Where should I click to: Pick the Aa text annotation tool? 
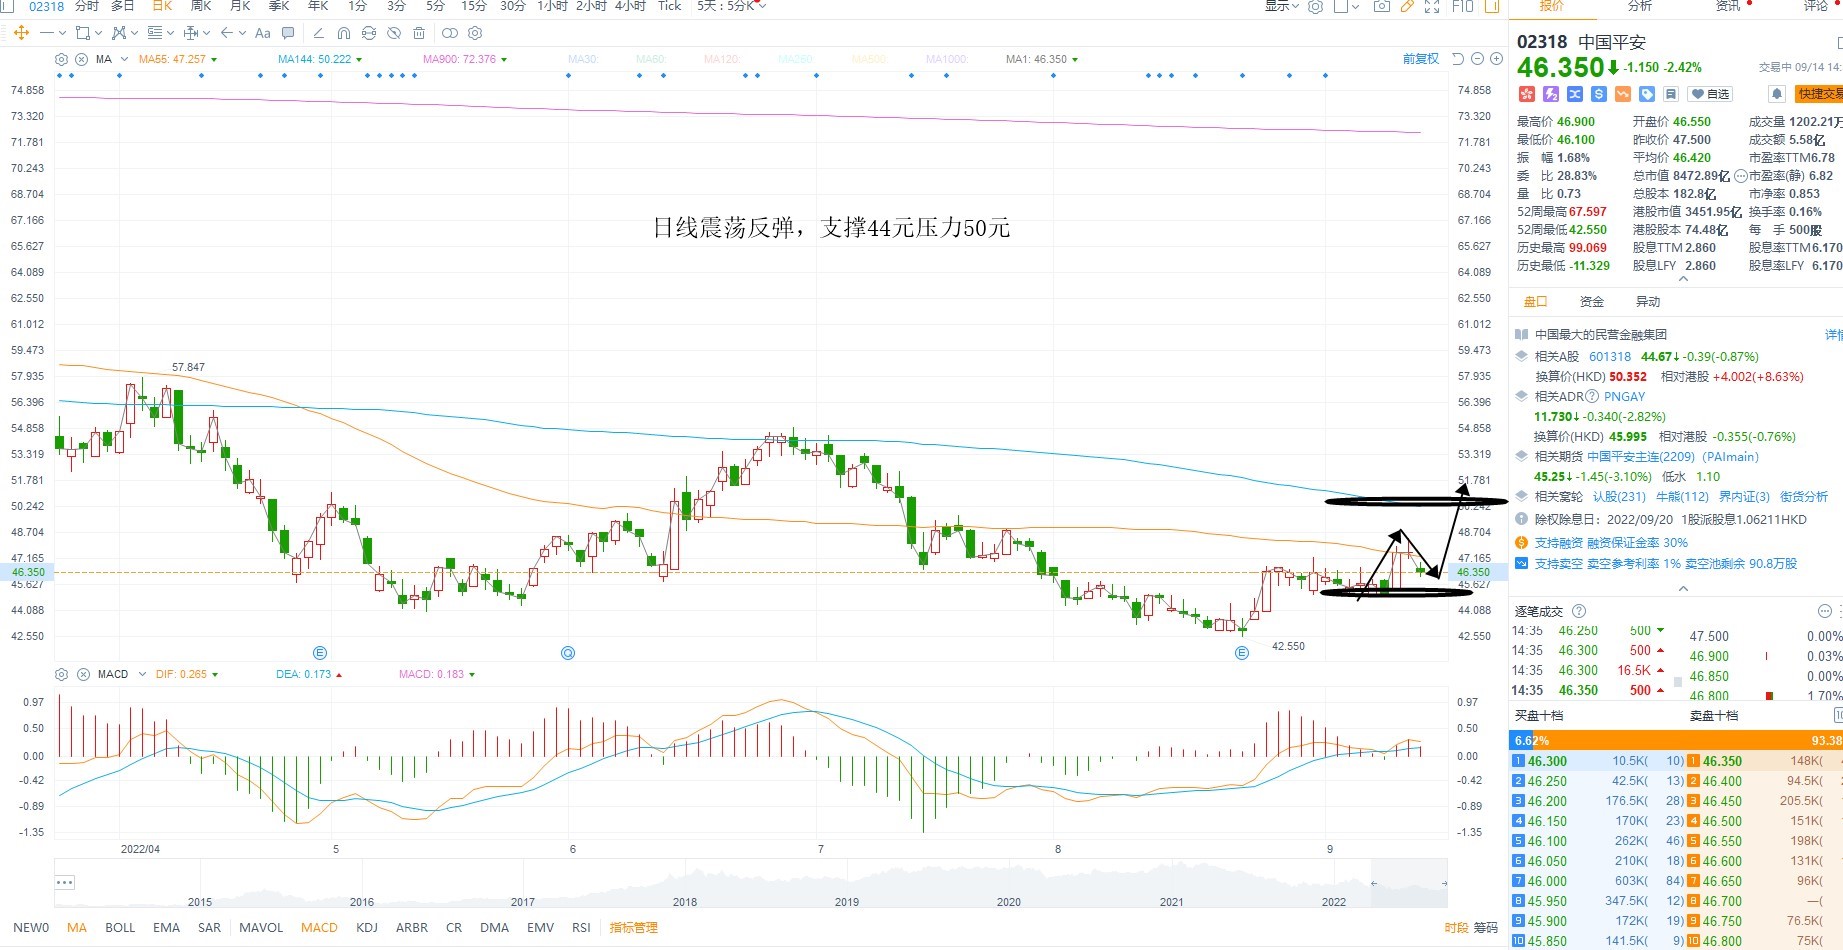[x=263, y=33]
